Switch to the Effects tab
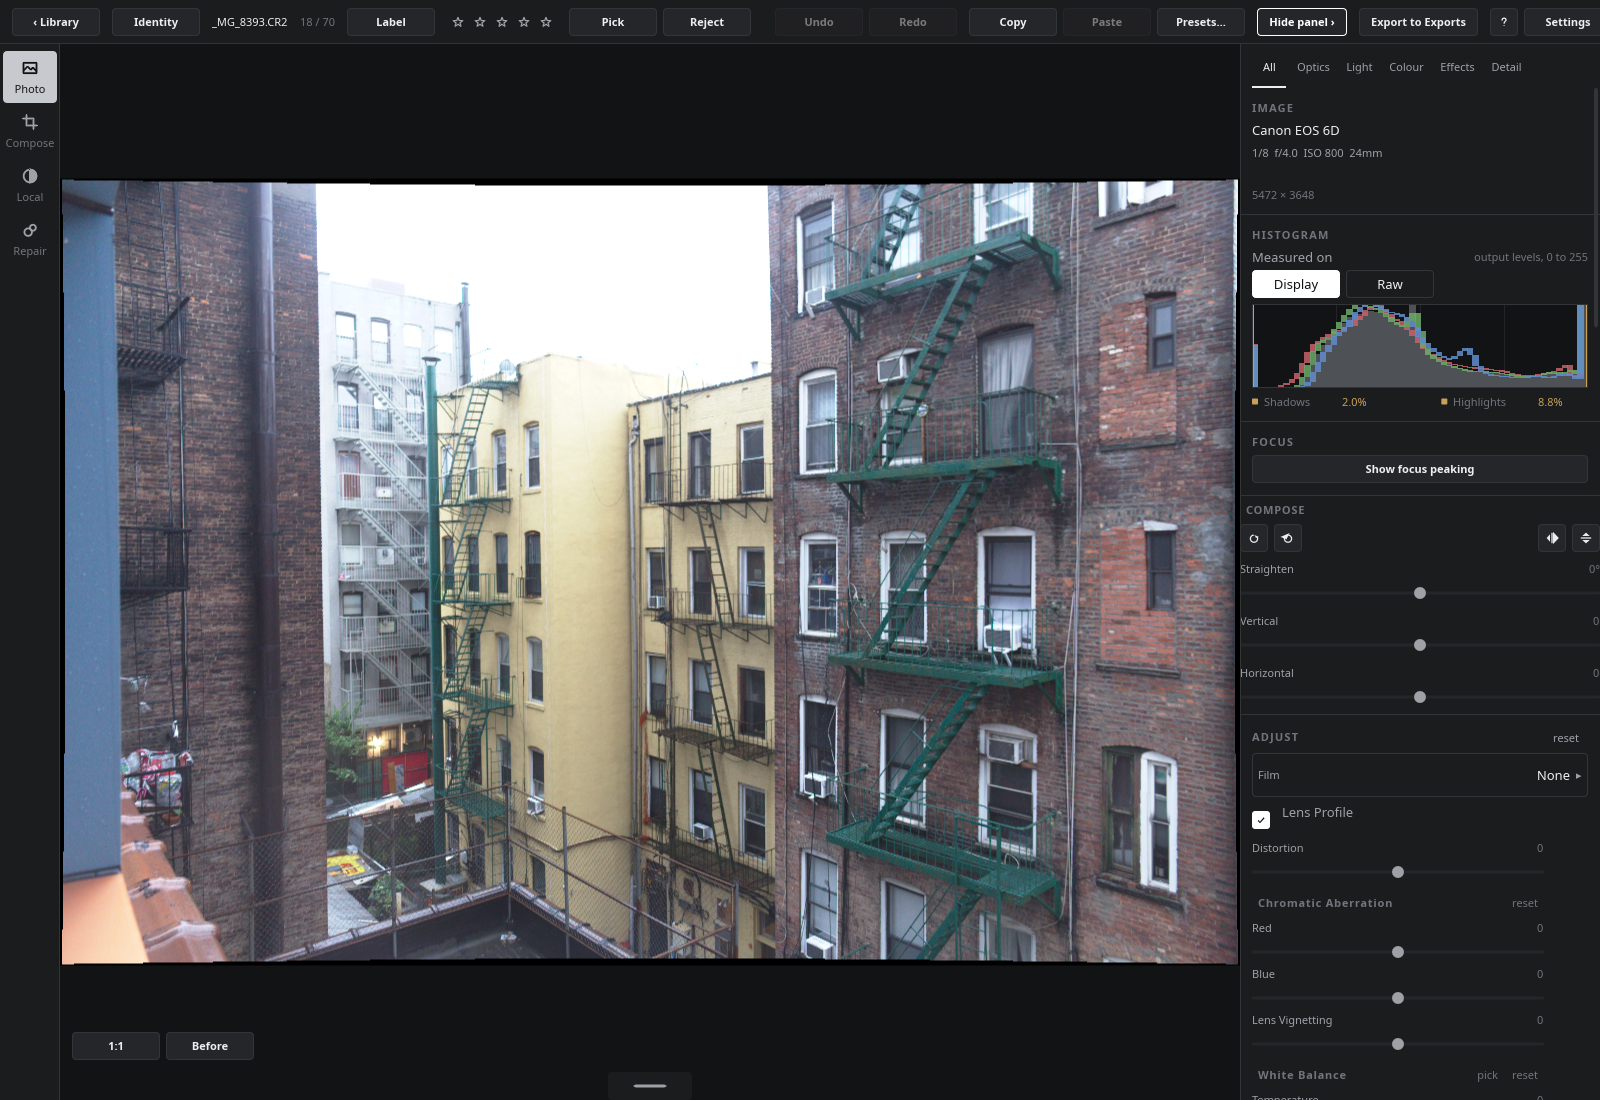 click(1457, 67)
